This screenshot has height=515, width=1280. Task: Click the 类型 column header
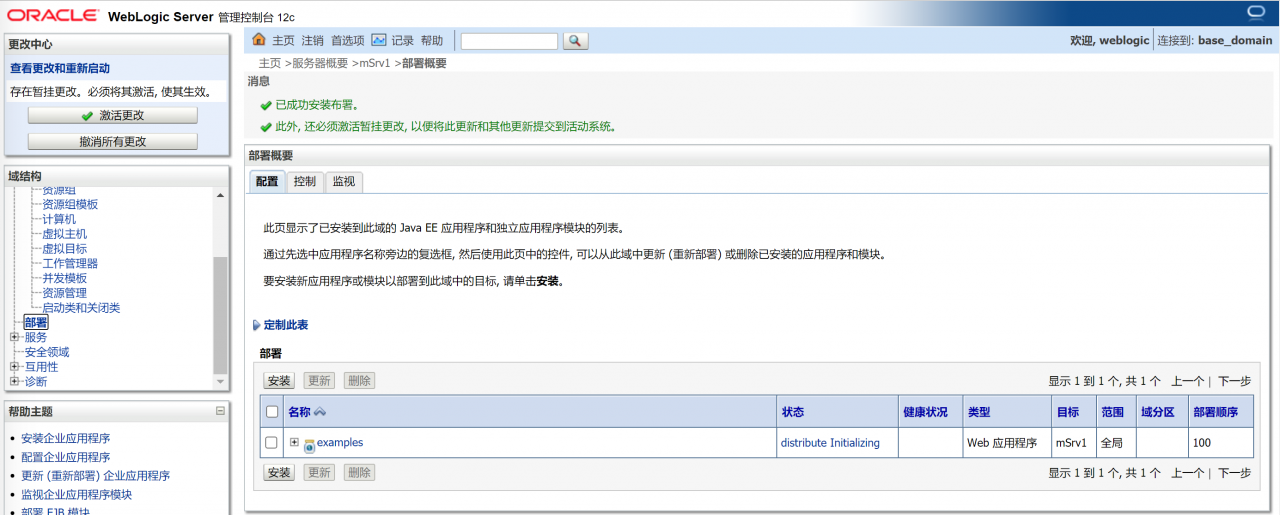pyautogui.click(x=978, y=412)
